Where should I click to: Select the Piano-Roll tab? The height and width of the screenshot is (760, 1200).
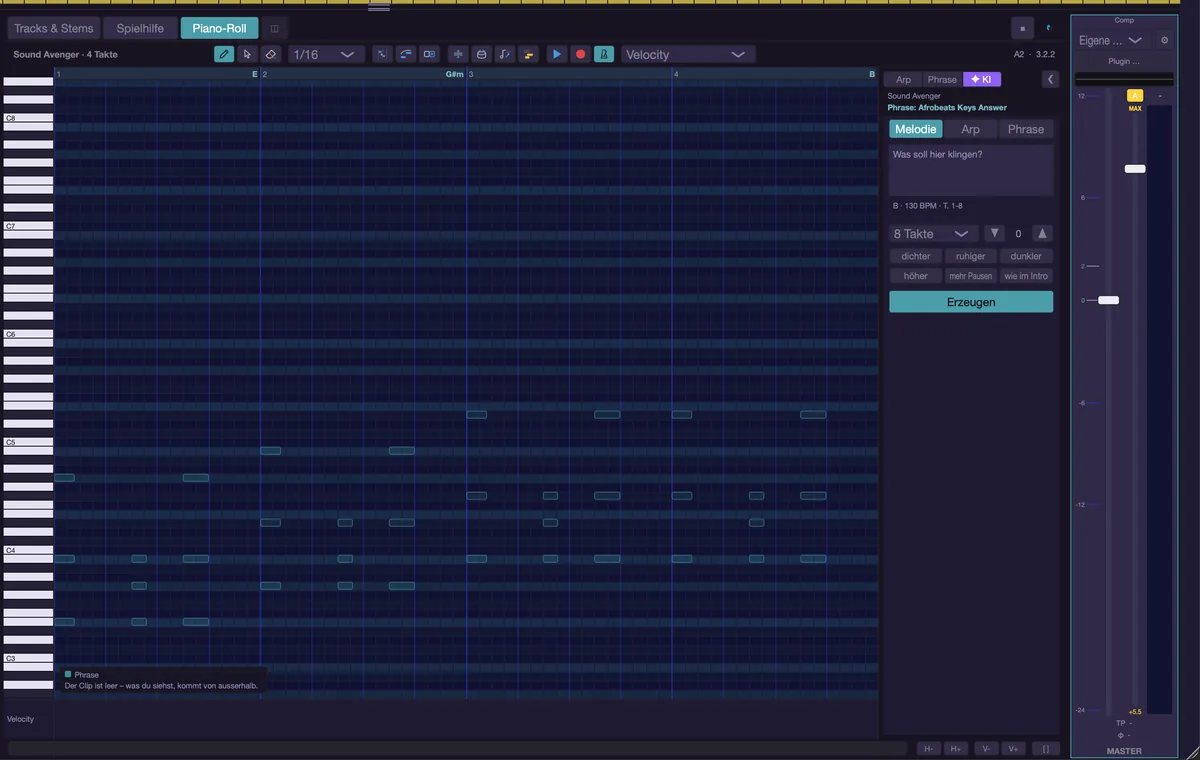219,28
